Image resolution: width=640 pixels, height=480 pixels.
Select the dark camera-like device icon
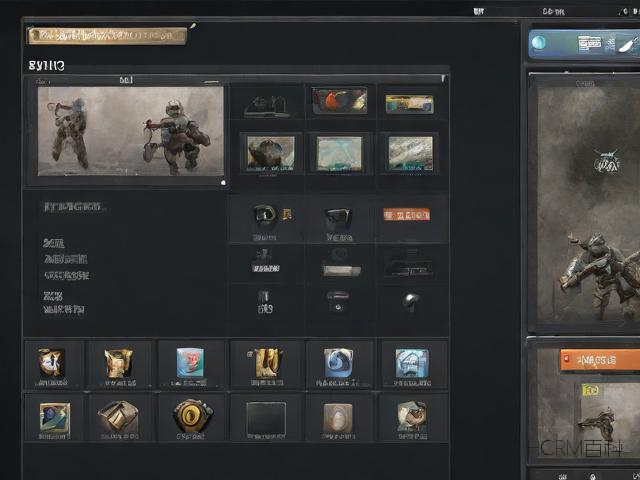point(338,301)
